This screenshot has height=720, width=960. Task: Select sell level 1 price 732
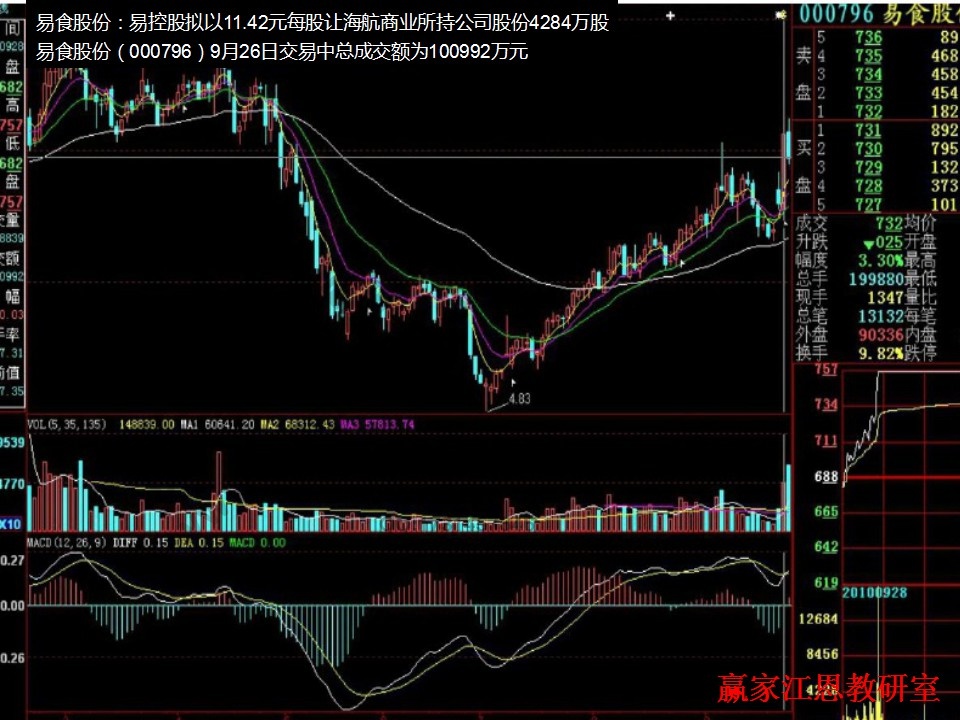(x=867, y=111)
